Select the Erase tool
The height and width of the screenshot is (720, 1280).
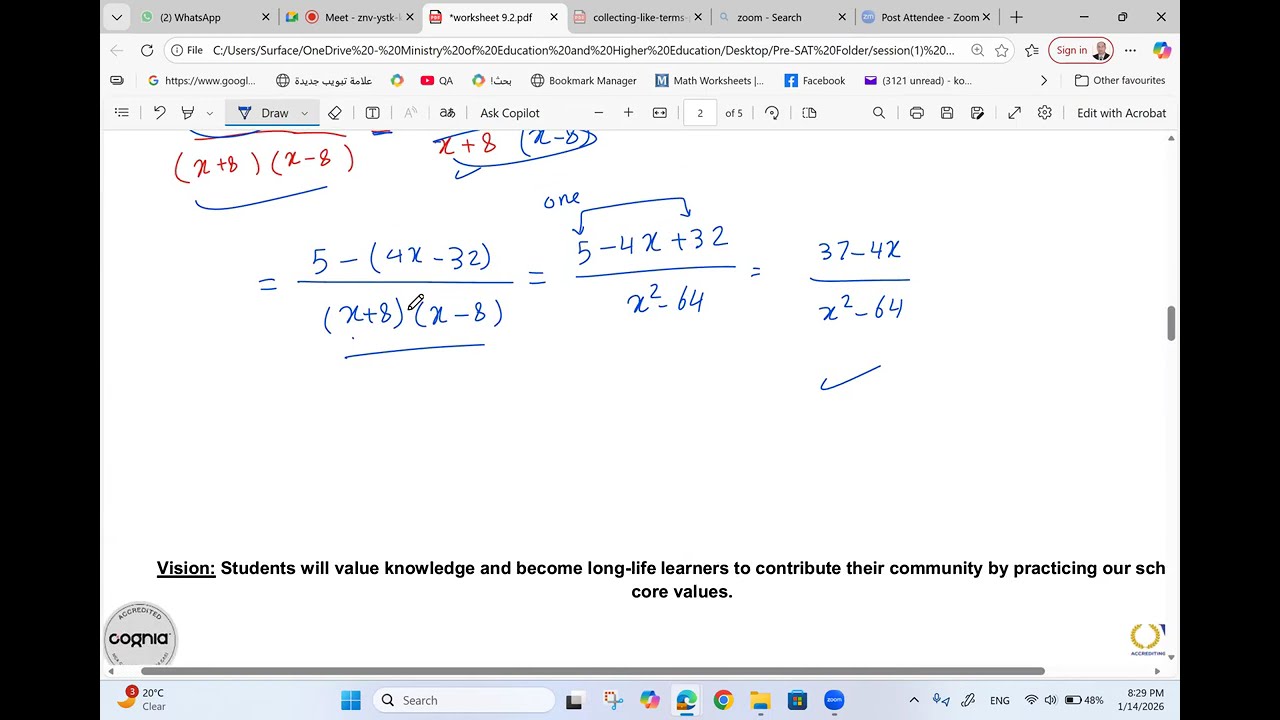coord(335,113)
